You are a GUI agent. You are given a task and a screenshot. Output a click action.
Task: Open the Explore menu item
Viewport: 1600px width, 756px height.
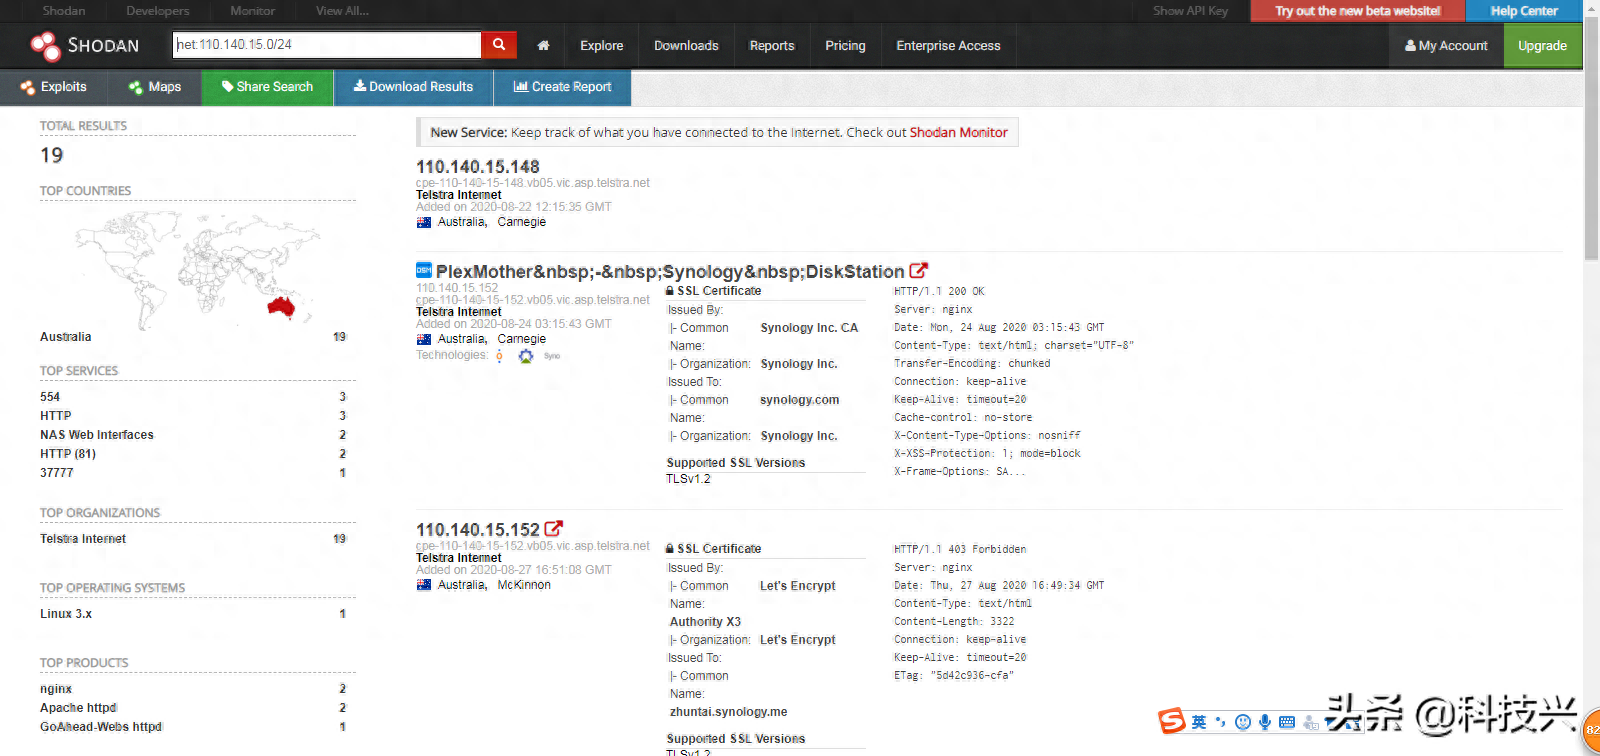pyautogui.click(x=602, y=46)
